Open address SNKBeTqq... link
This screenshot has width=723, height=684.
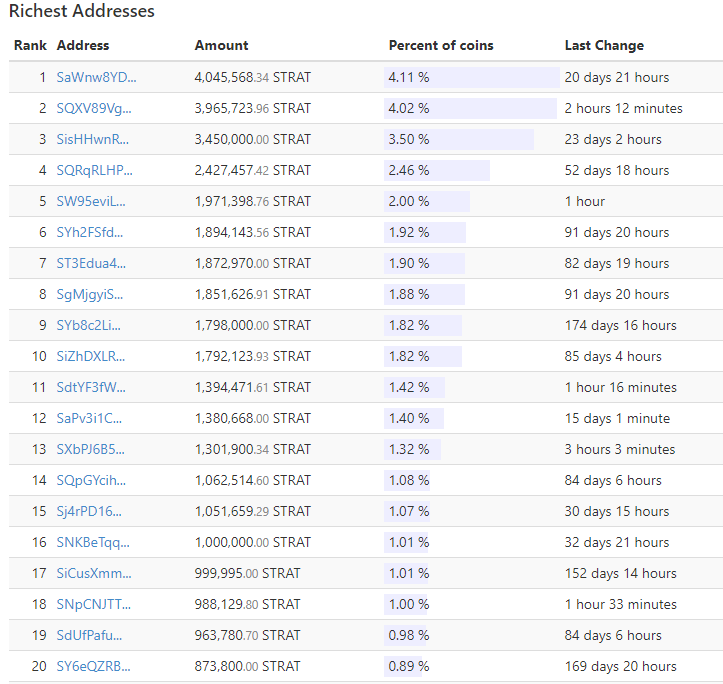tap(93, 542)
